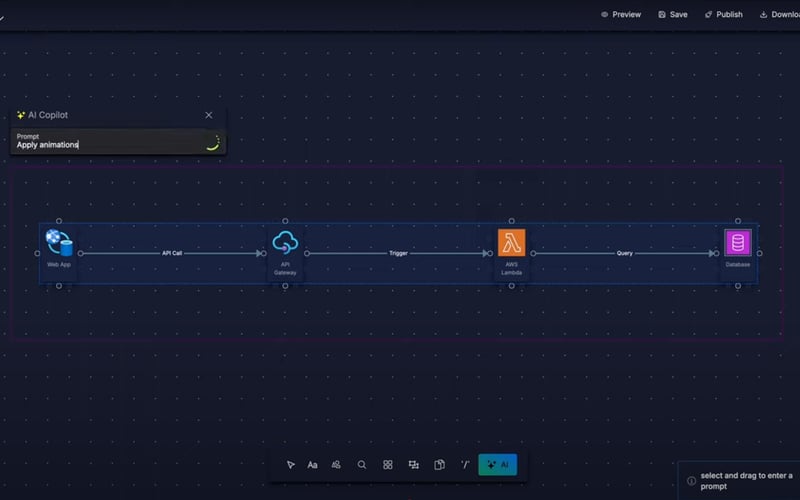
Task: Click the info icon in hint toast
Action: pos(691,481)
